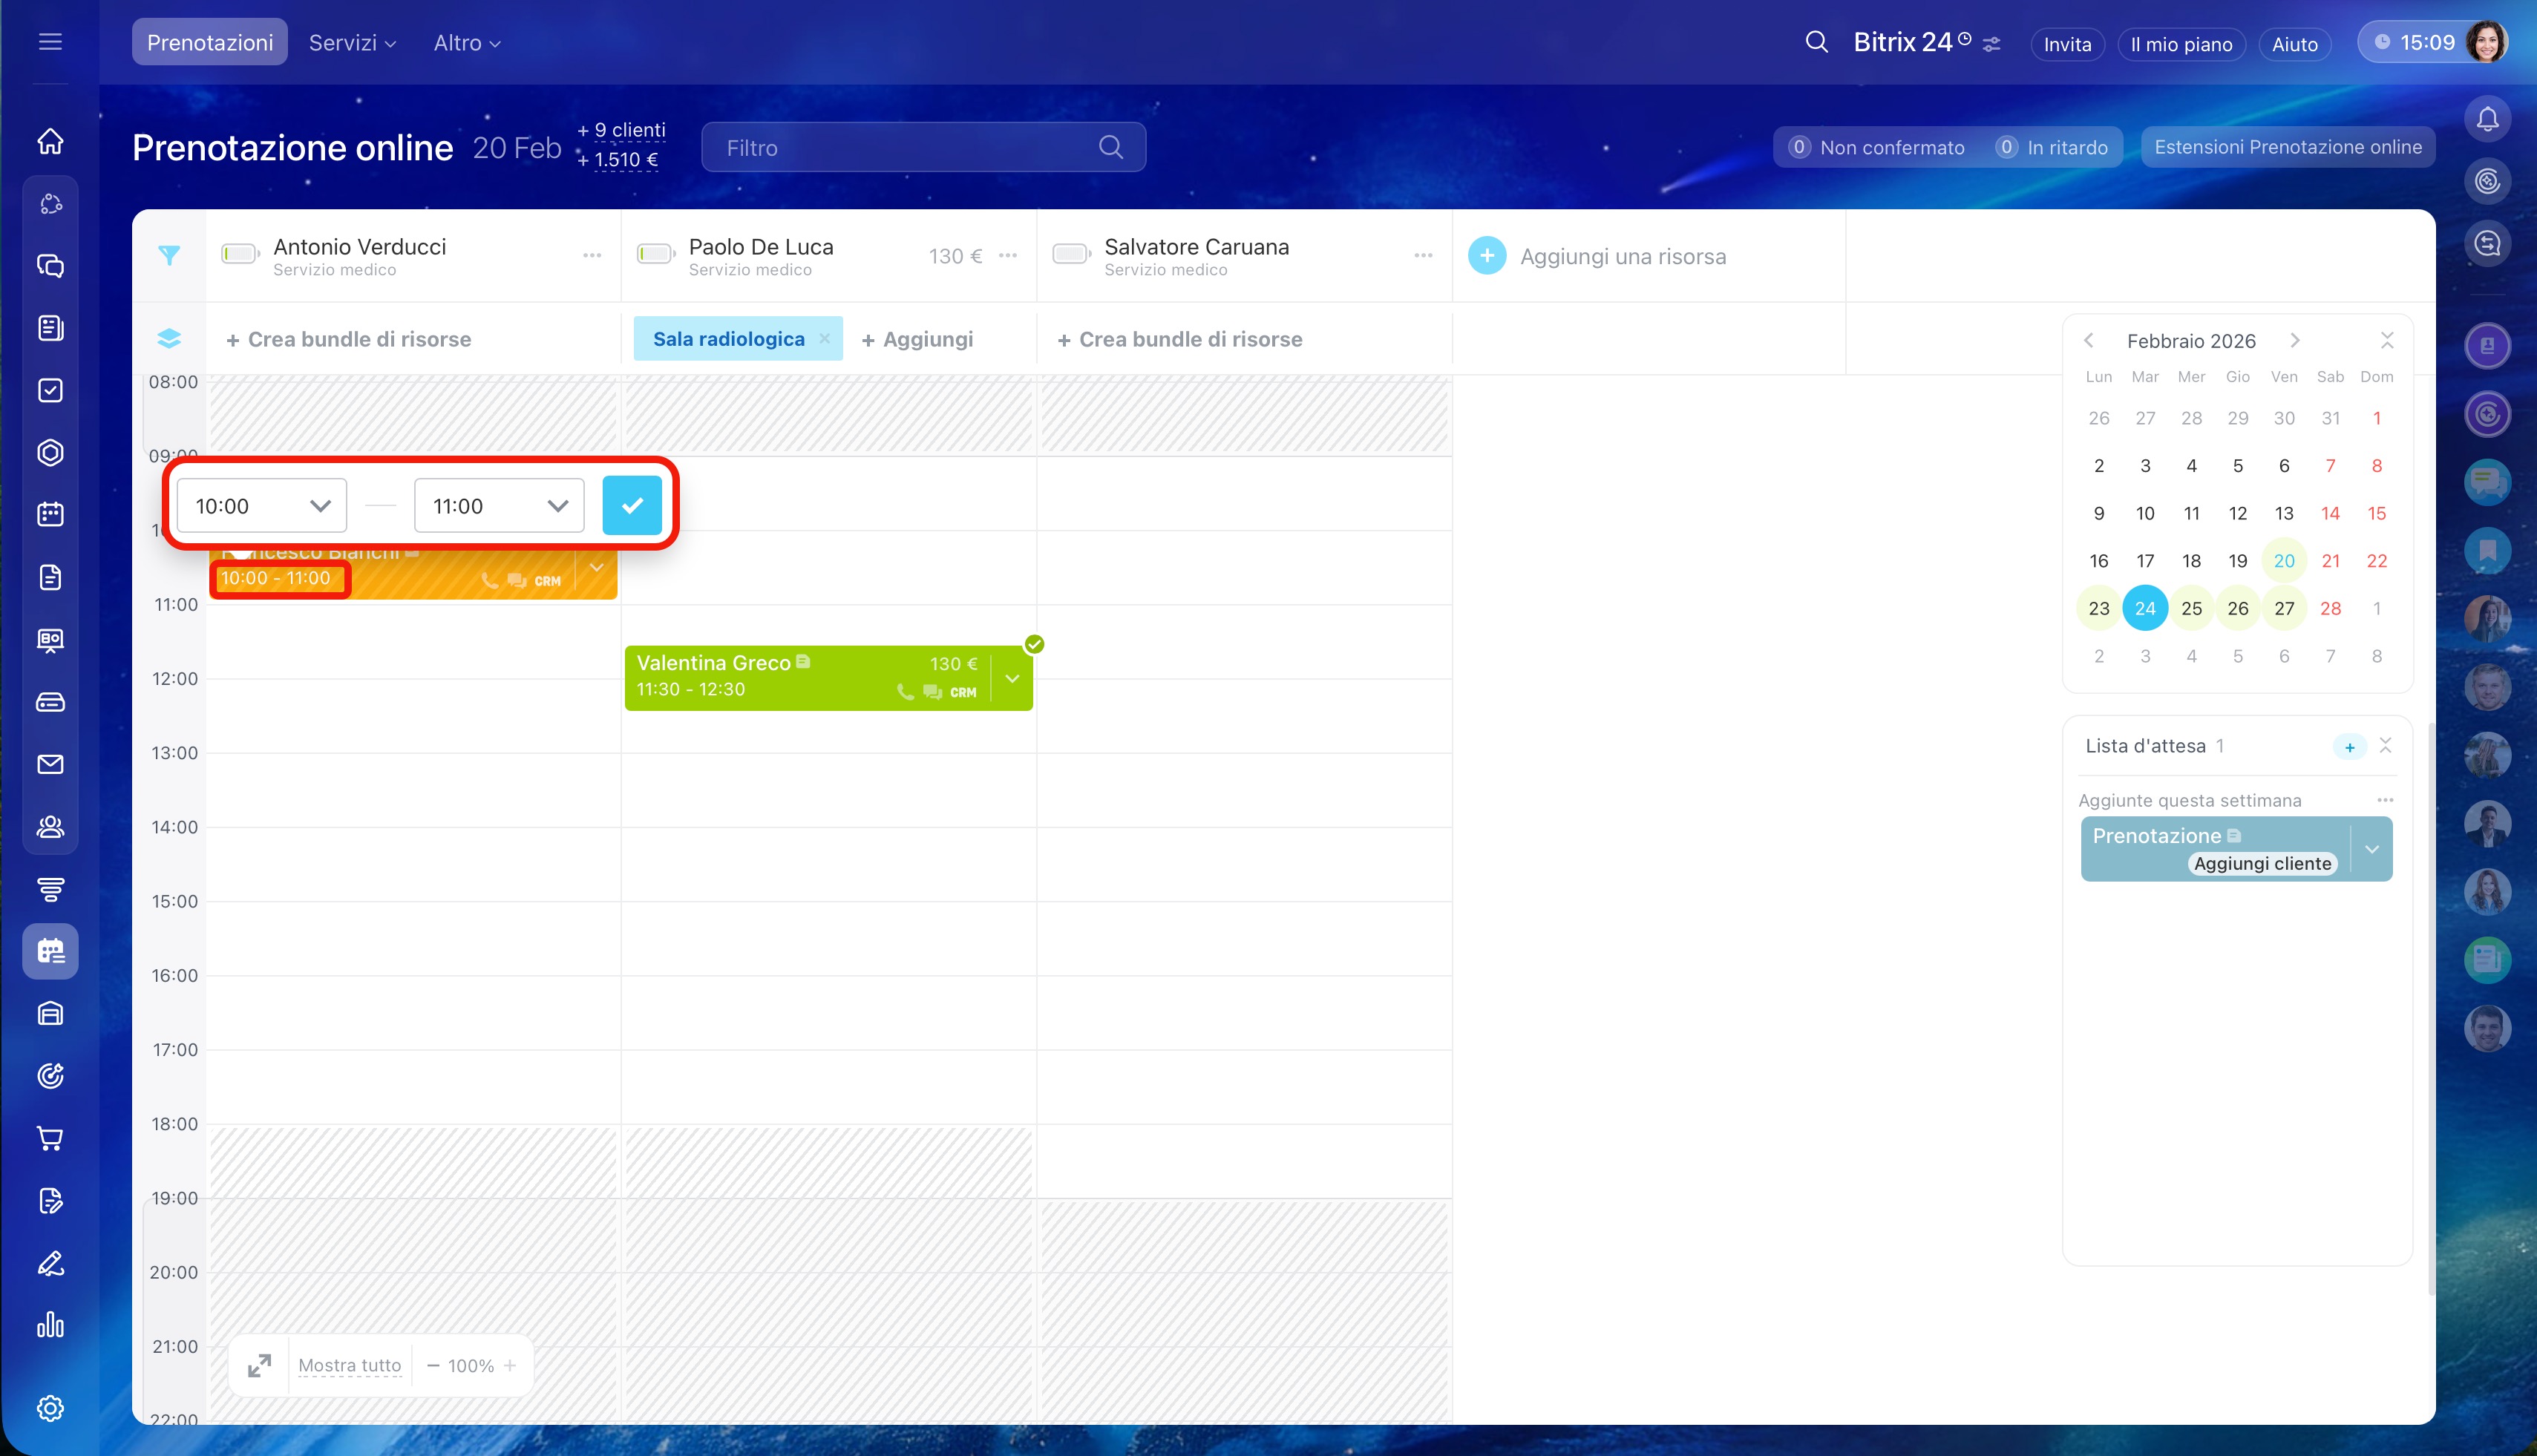Viewport: 2537px width, 1456px height.
Task: Click Estensioni Prenotazione online button
Action: pos(2287,147)
